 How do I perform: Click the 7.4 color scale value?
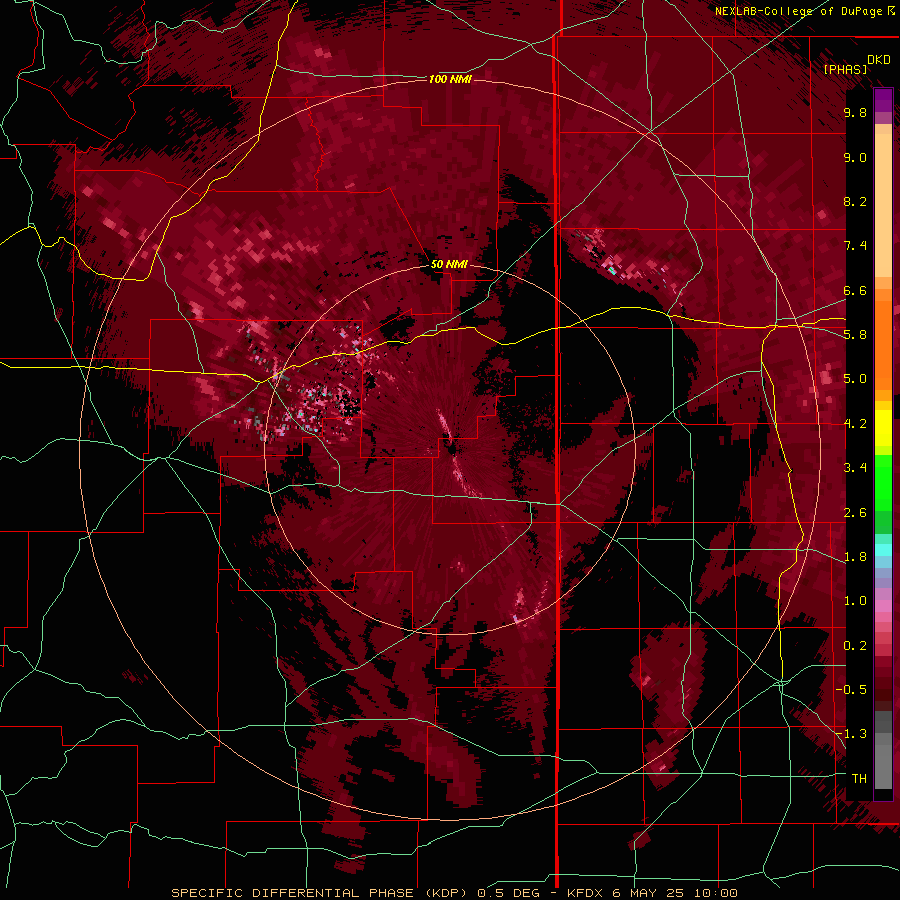click(x=855, y=246)
